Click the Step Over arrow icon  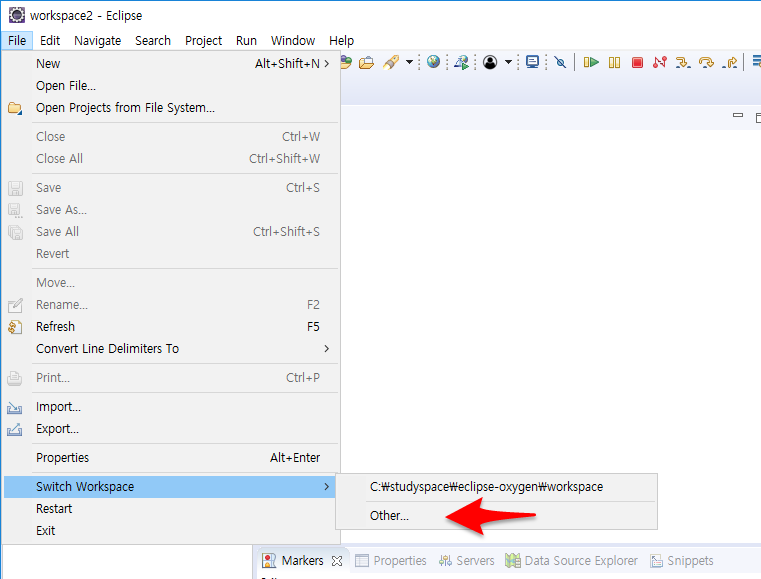click(706, 63)
